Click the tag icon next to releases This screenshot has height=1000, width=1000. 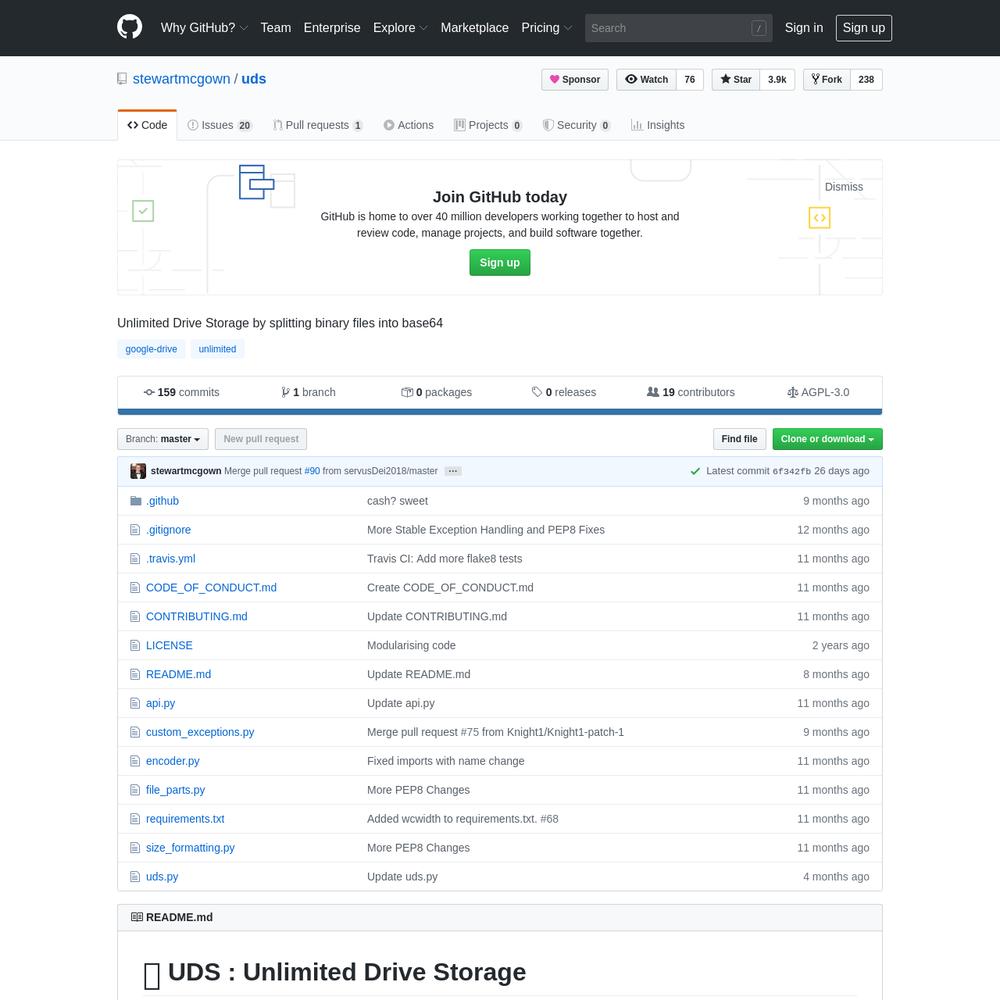pyautogui.click(x=537, y=392)
